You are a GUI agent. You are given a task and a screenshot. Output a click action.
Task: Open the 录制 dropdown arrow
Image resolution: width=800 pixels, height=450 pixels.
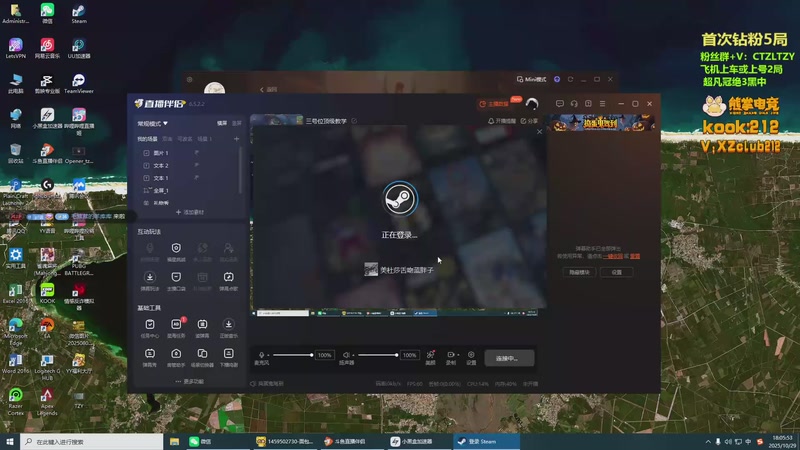(458, 355)
